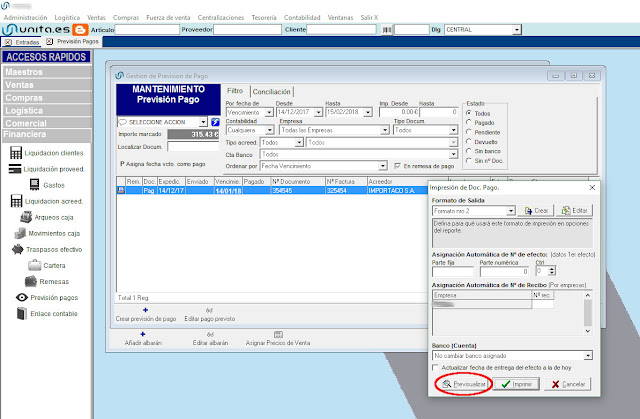640x419 pixels.
Task: Click Añadir albarán plus icon
Action: (143, 334)
